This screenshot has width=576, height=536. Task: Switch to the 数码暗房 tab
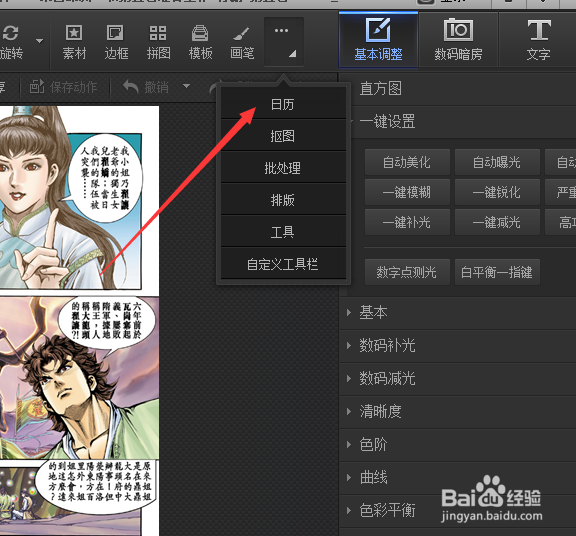pyautogui.click(x=458, y=40)
